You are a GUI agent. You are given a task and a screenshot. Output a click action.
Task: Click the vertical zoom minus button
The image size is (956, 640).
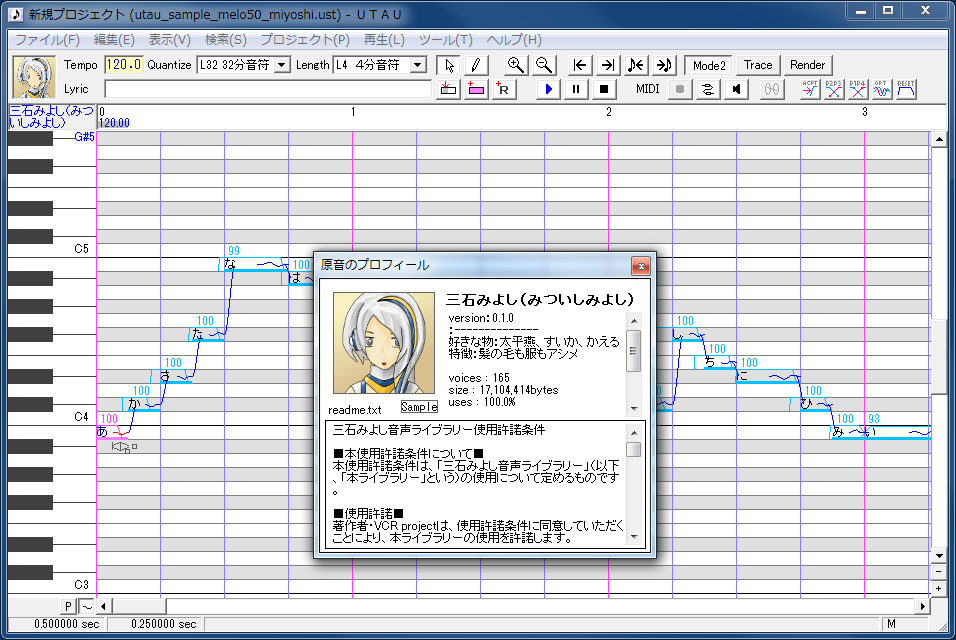(938, 572)
